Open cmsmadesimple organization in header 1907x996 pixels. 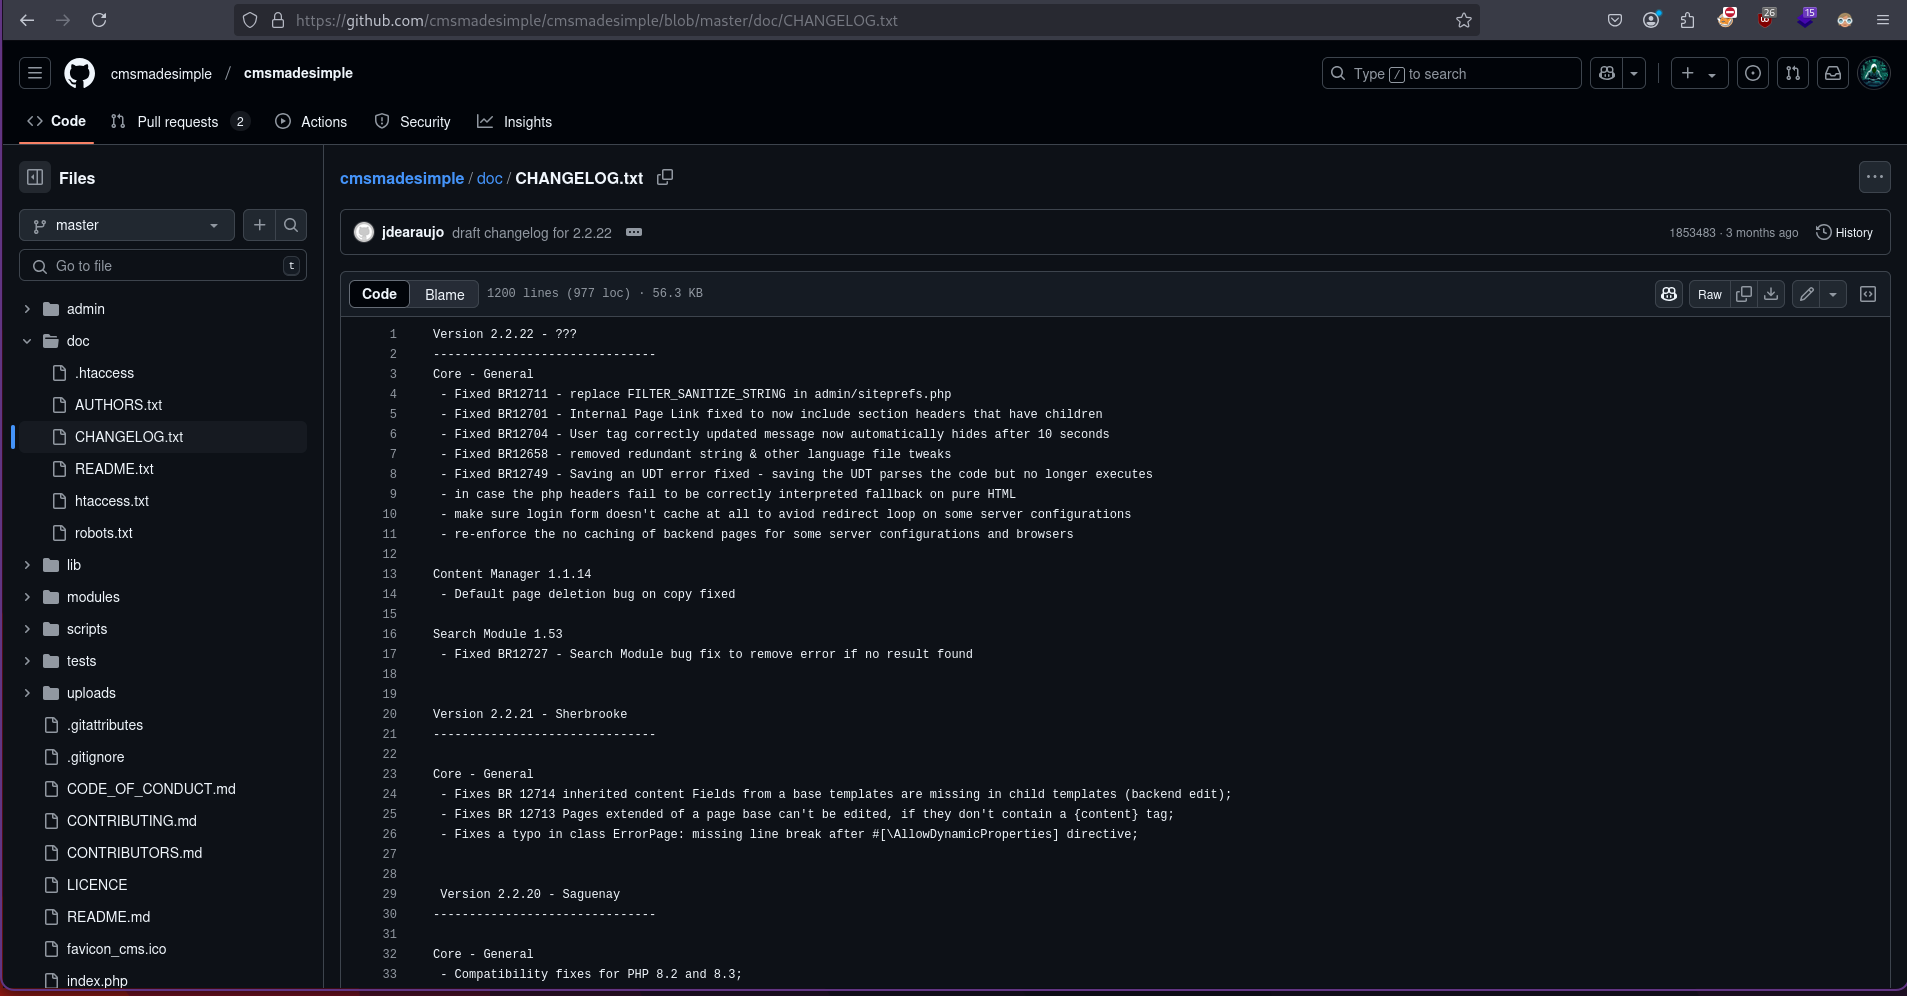pyautogui.click(x=161, y=73)
